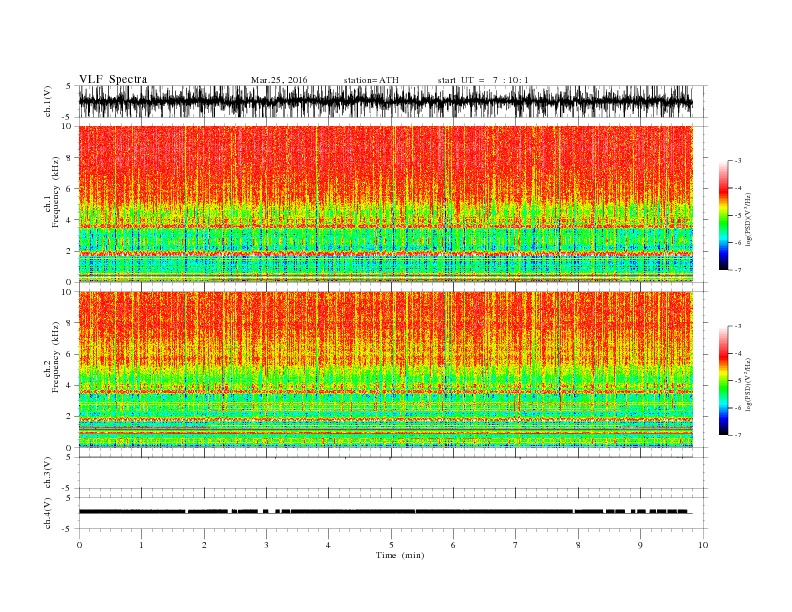Click the "ch.4(V)" axis label

tap(48, 513)
